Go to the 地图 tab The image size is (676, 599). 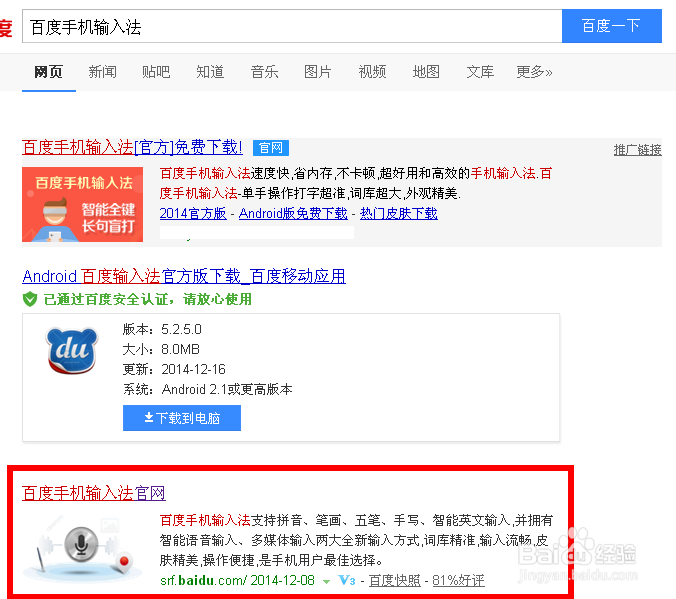tap(426, 72)
